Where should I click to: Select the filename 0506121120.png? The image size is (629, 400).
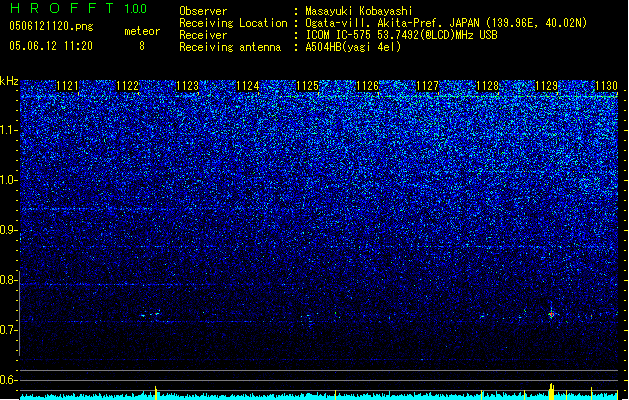51,27
